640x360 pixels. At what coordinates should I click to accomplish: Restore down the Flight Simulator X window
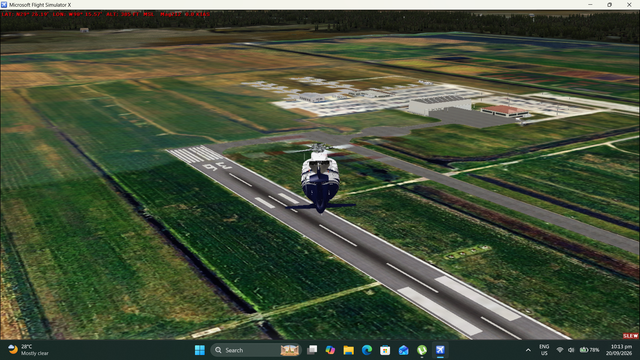[609, 5]
